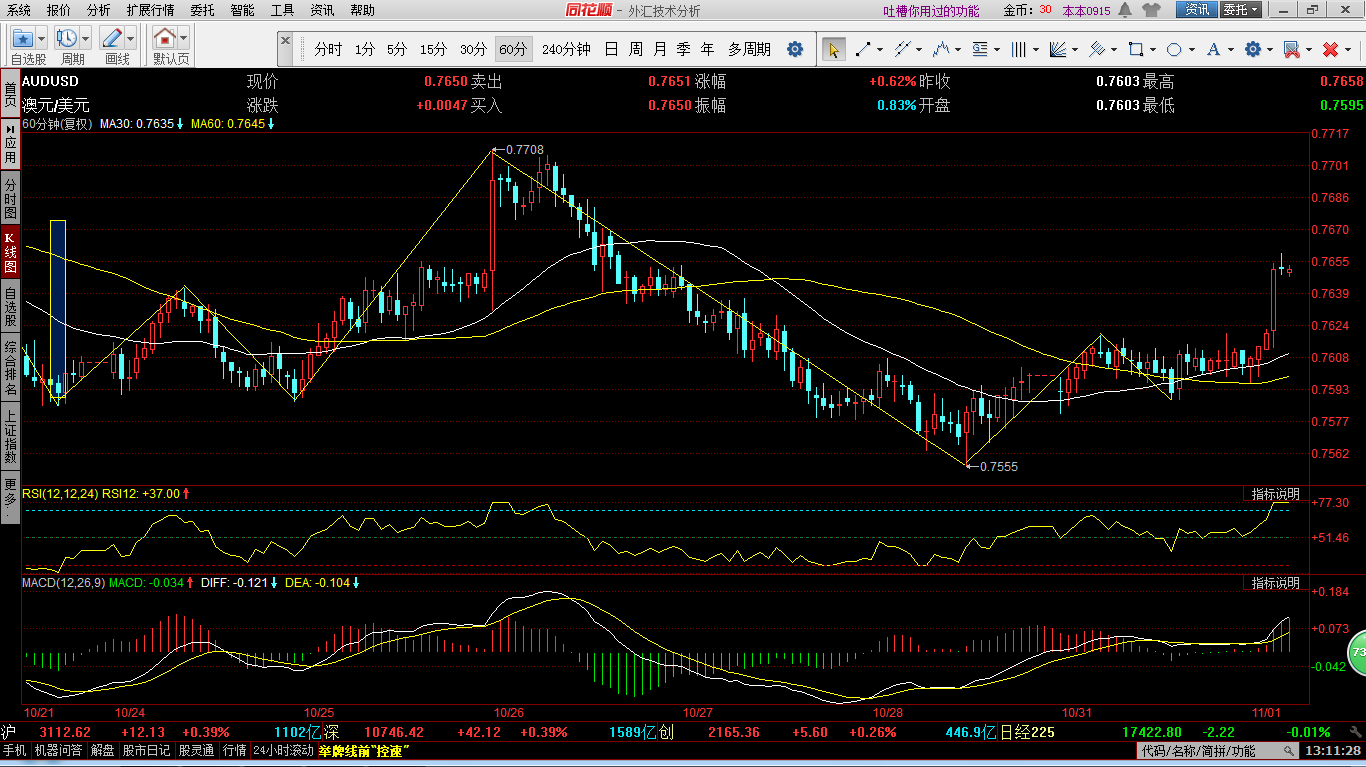Image resolution: width=1366 pixels, height=767 pixels.
Task: Click the 周期 clock icon
Action: pos(67,39)
